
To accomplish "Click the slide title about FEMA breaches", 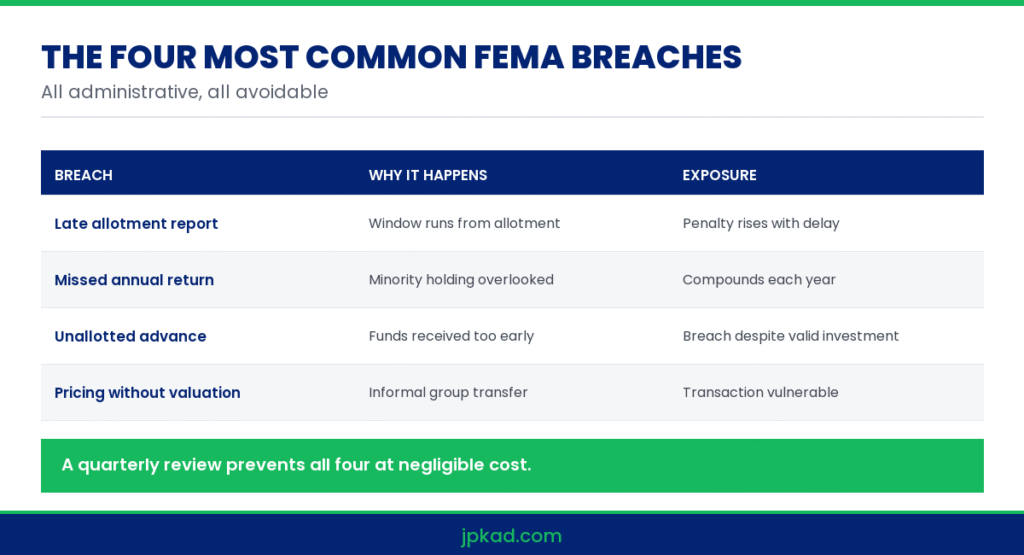I will click(391, 57).
